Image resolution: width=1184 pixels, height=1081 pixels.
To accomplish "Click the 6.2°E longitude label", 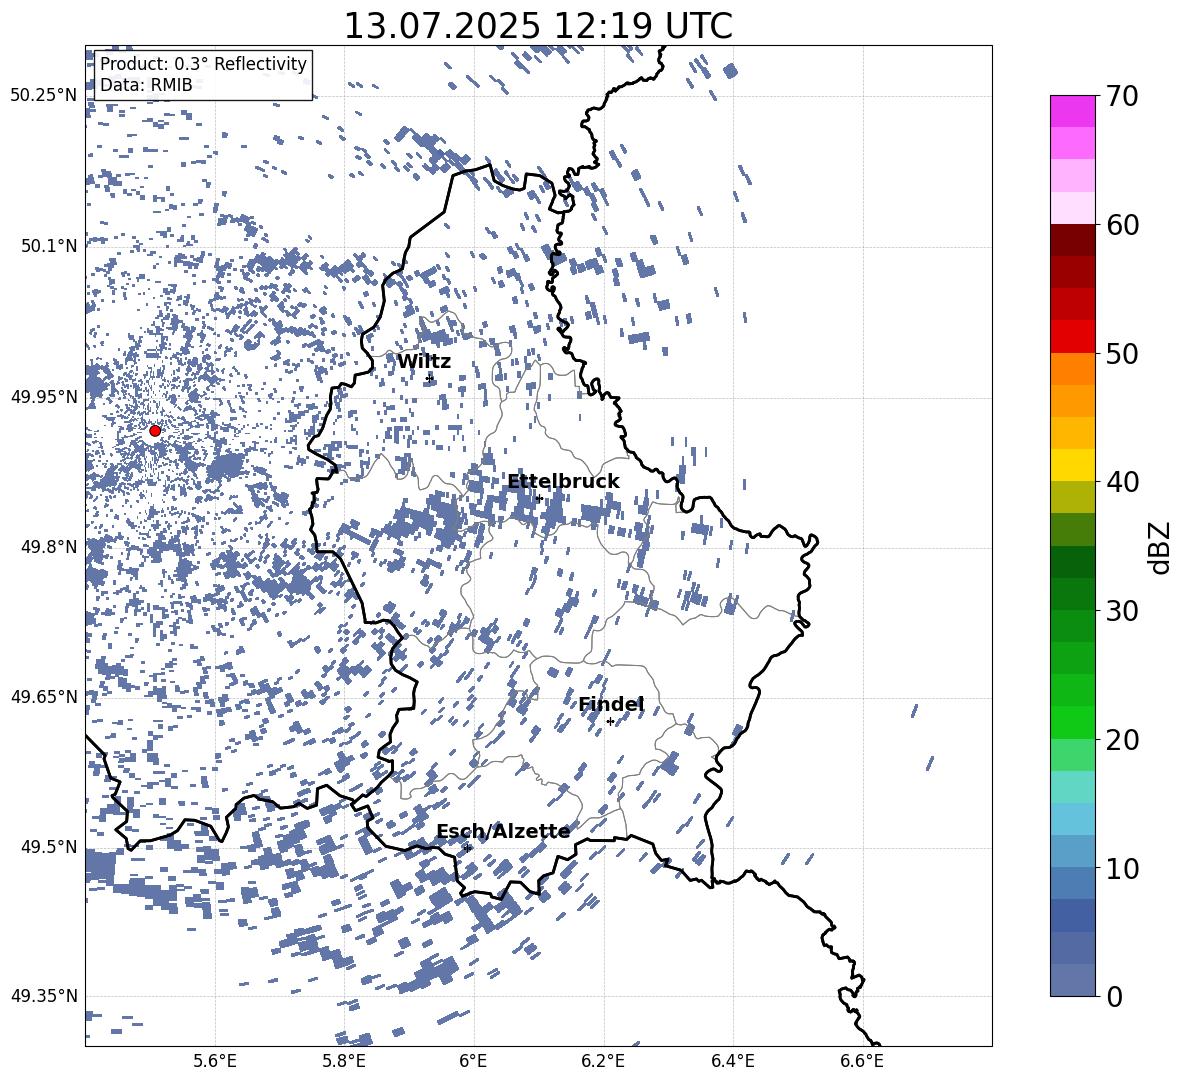I will (603, 1061).
